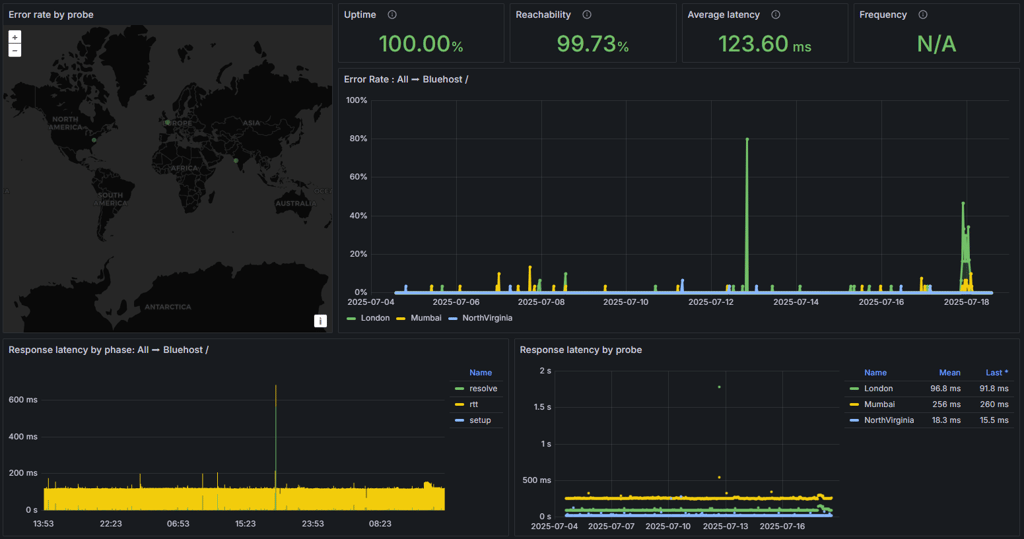Click the 96.8 ms London mean value
Screen dimensions: 1024x539
coord(945,389)
